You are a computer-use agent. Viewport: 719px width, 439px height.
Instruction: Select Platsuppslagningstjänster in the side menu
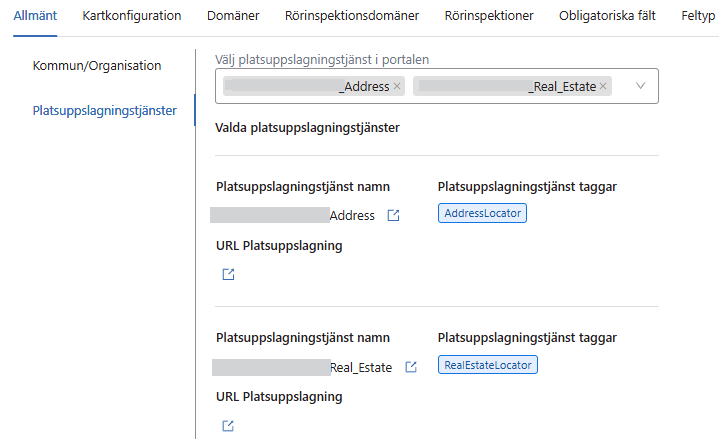pos(105,110)
